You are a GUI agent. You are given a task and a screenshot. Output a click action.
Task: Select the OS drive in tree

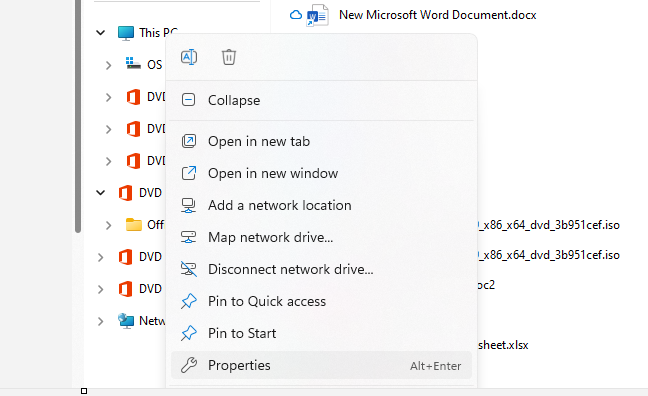click(x=143, y=64)
